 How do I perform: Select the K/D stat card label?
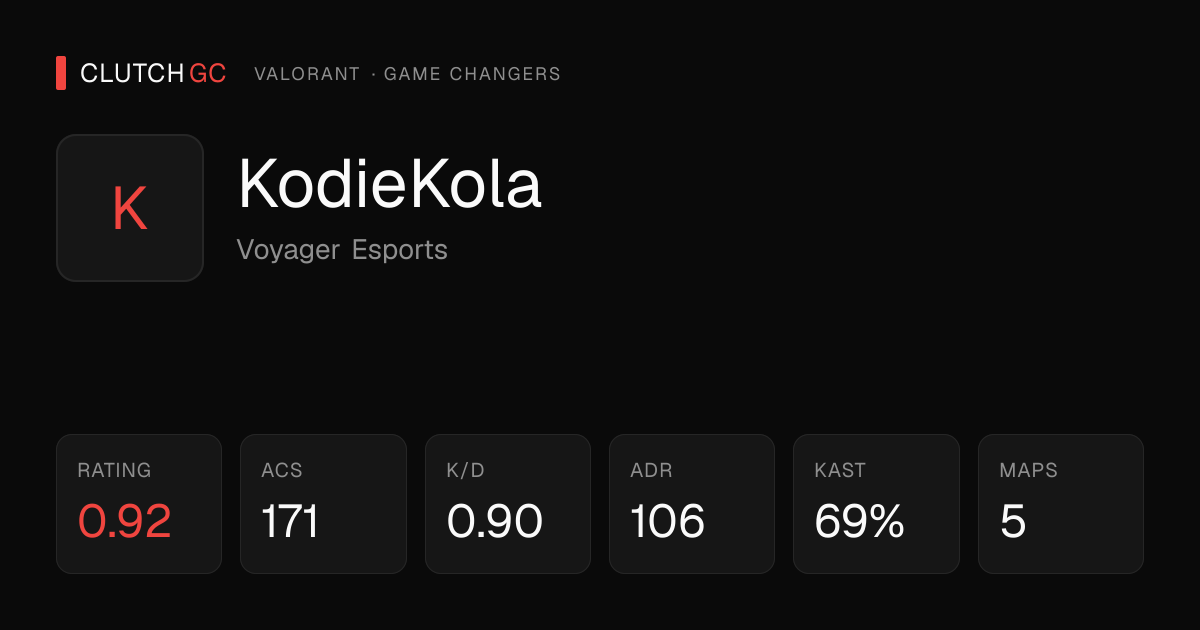click(x=465, y=470)
